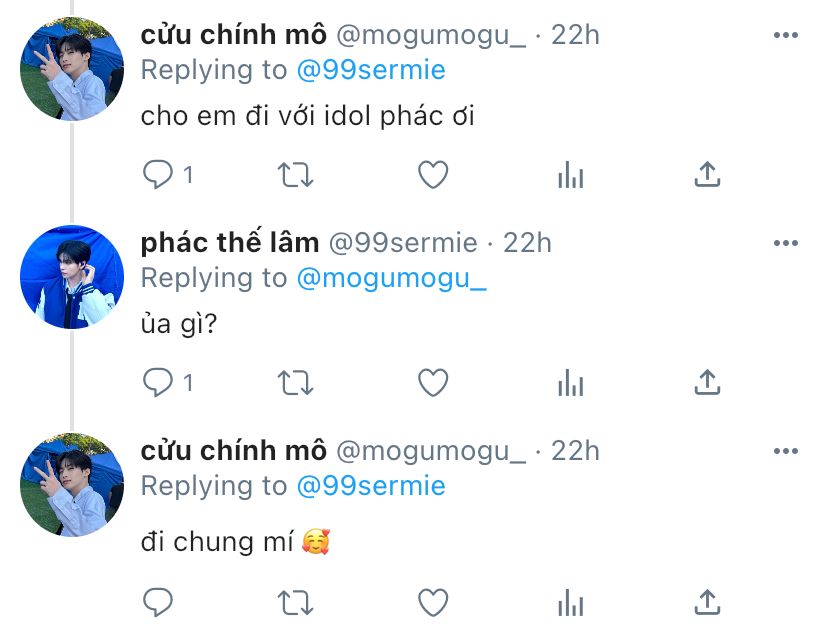
Task: Open more options on first tweet
Action: click(785, 35)
